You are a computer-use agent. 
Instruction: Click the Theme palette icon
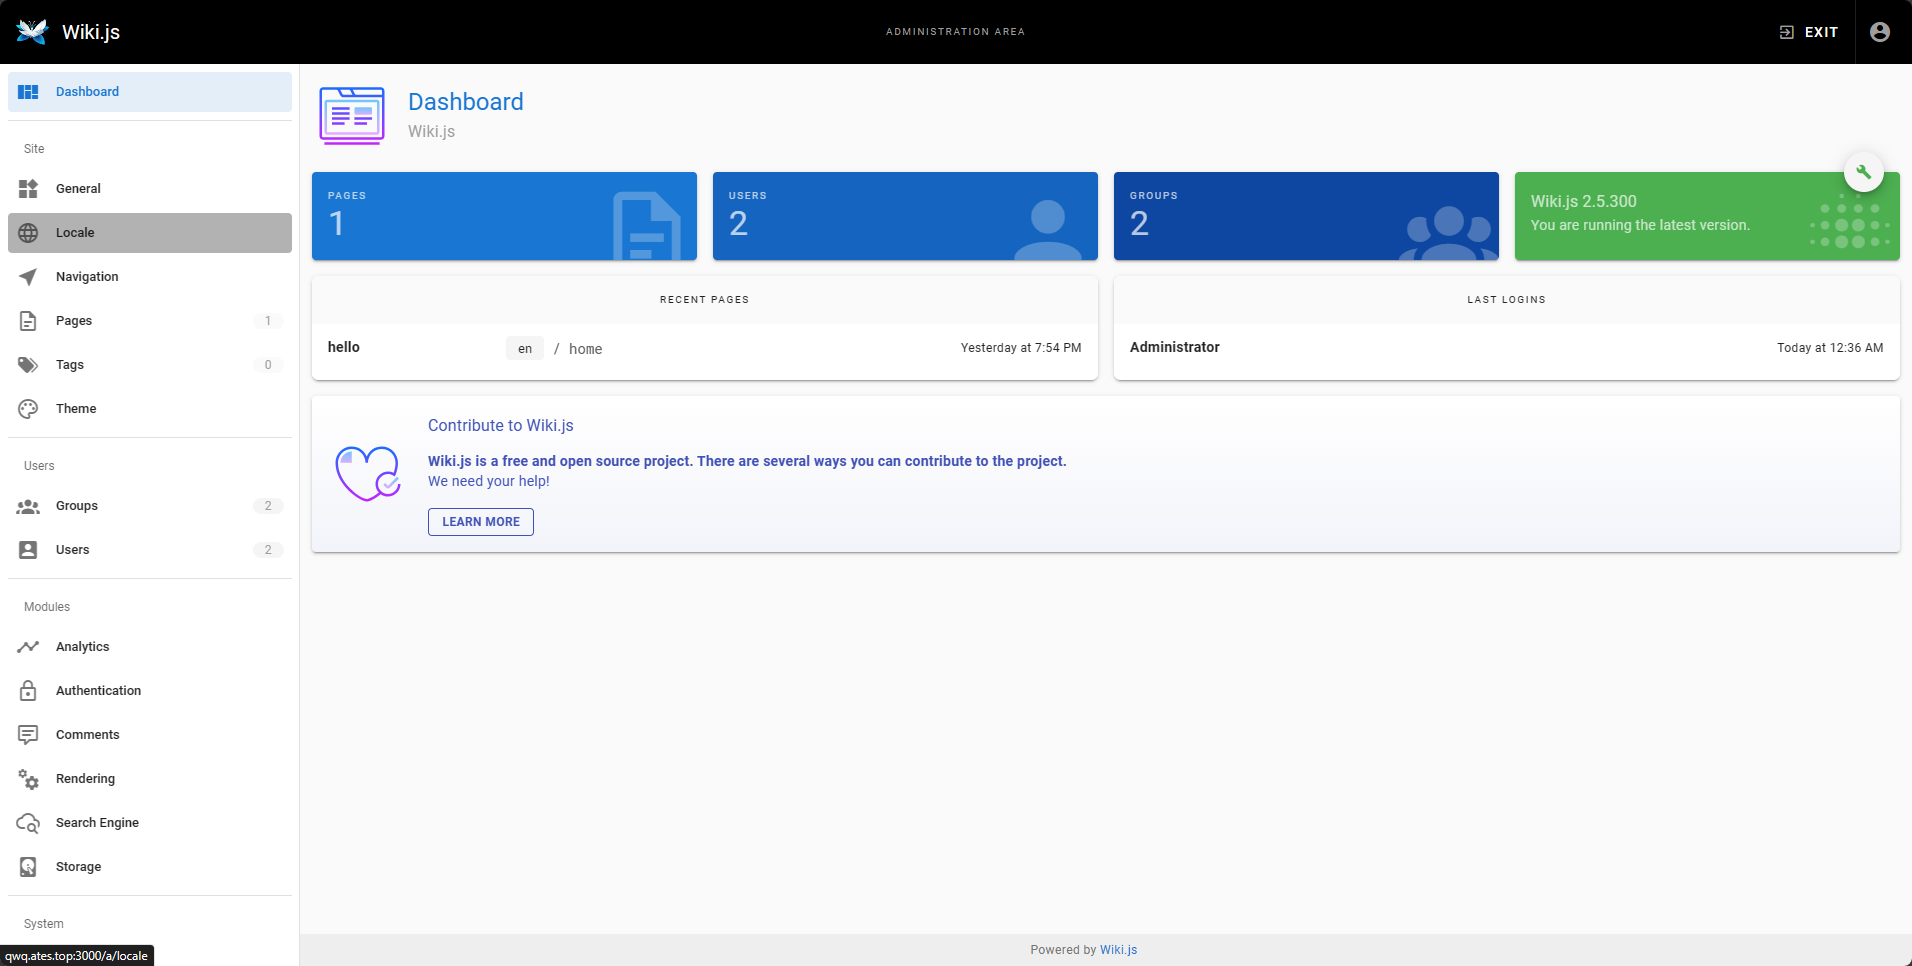click(x=28, y=409)
